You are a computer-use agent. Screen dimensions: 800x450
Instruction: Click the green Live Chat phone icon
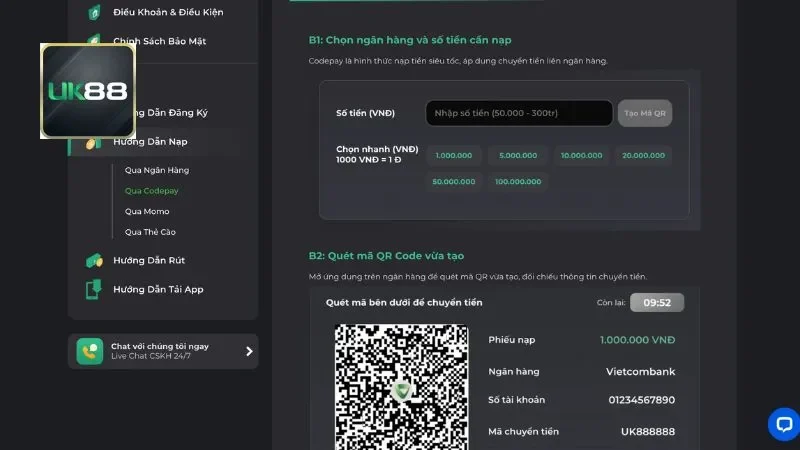[90, 351]
